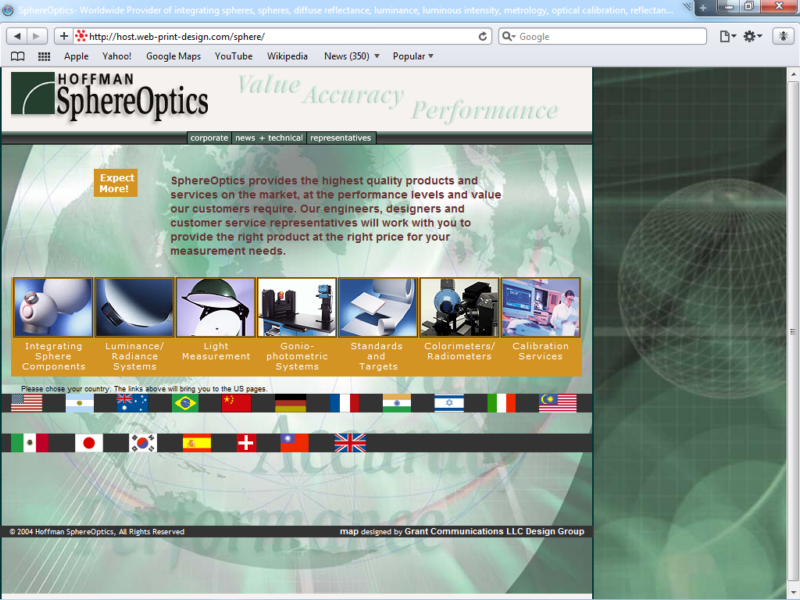Select the Malaysia flag
800x600 pixels.
click(558, 403)
